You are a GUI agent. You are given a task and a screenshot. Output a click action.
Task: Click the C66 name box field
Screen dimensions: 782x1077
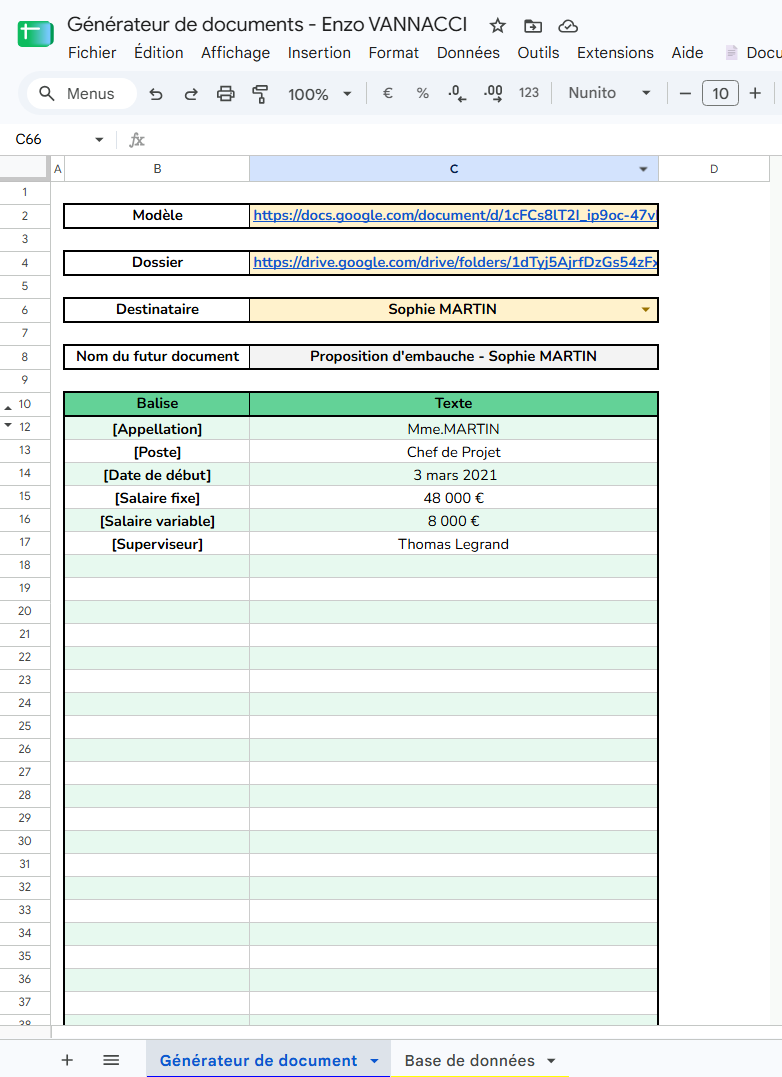click(x=55, y=139)
